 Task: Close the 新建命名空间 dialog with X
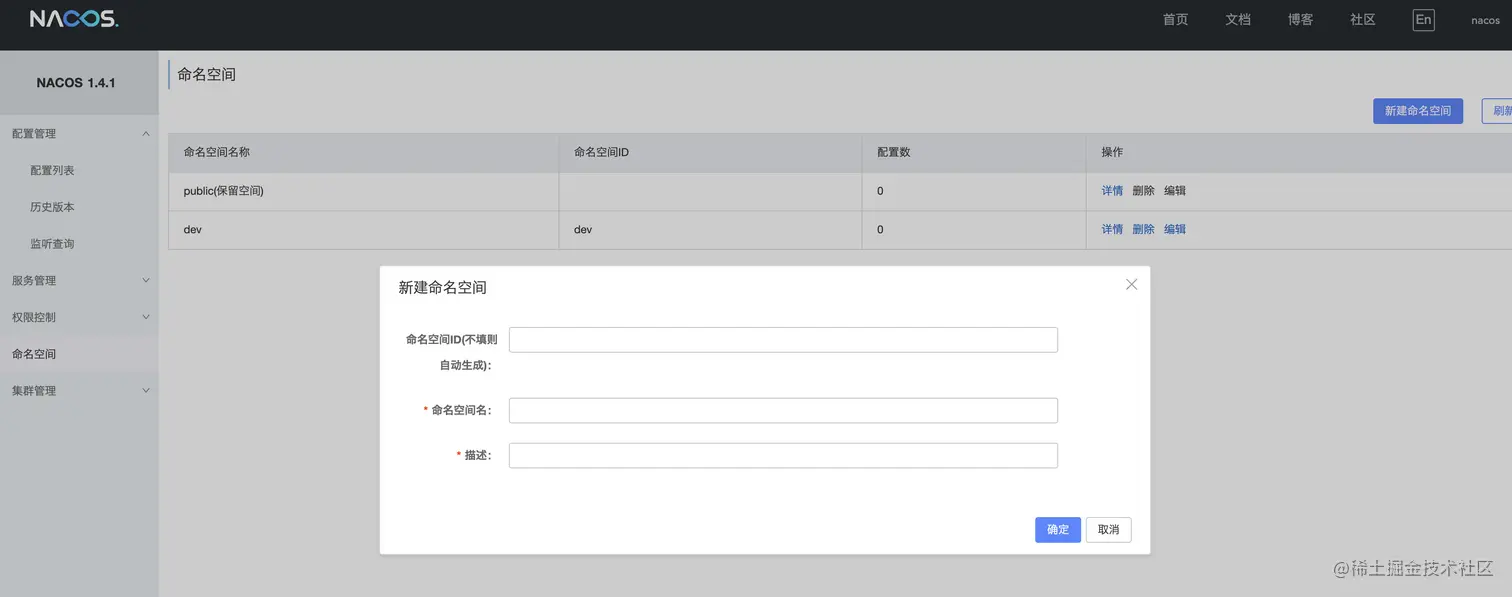click(x=1131, y=284)
